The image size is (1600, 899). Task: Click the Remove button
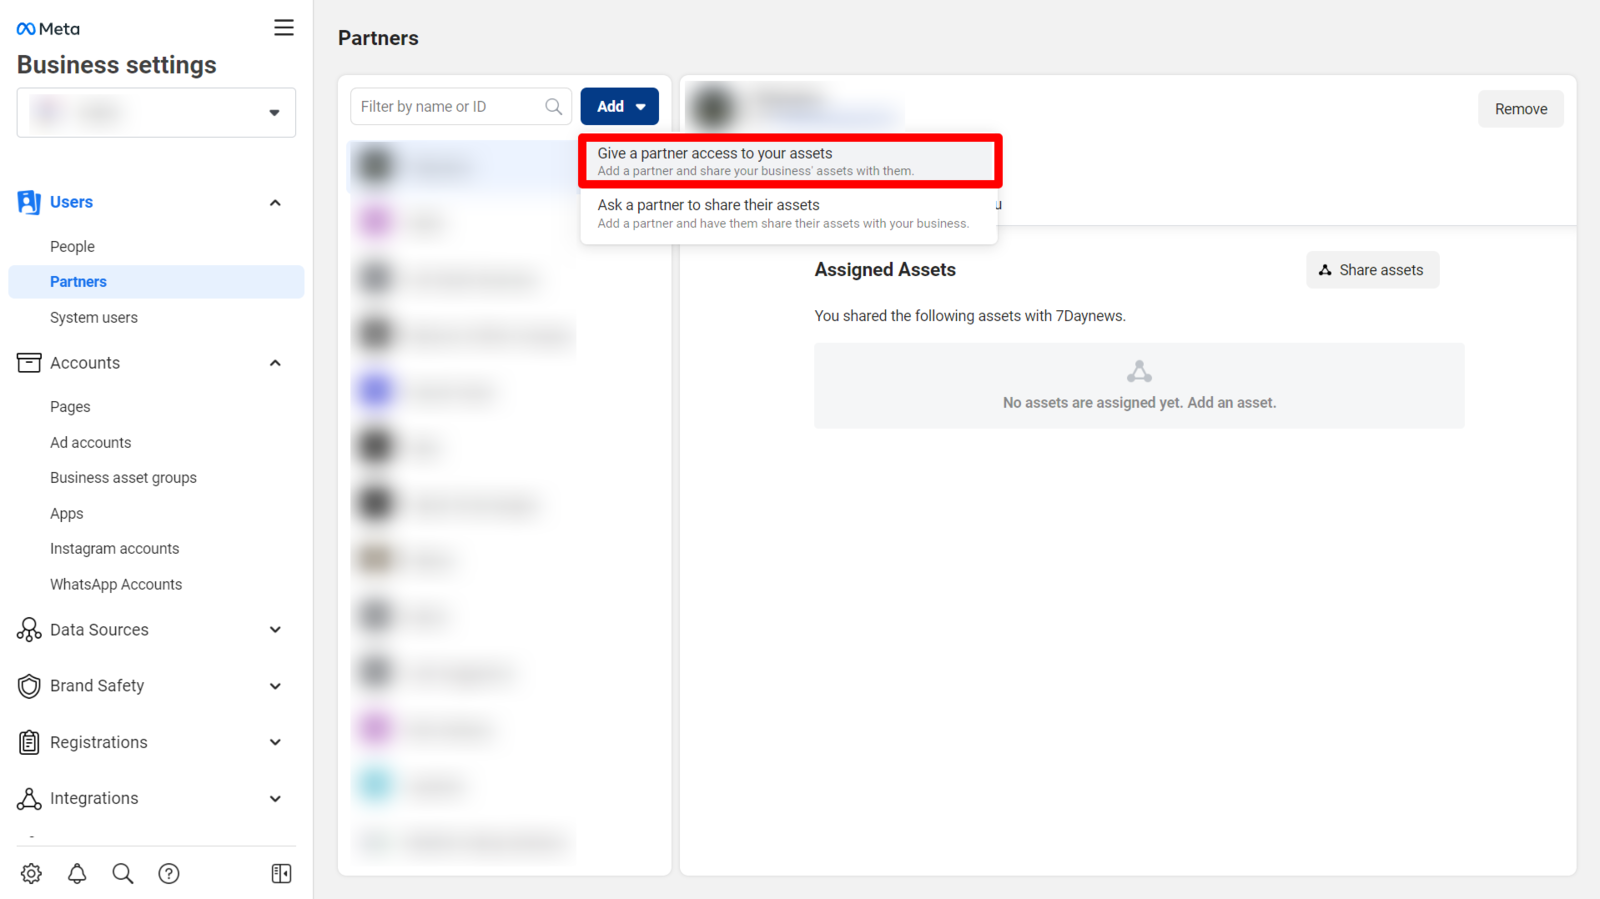click(x=1520, y=109)
